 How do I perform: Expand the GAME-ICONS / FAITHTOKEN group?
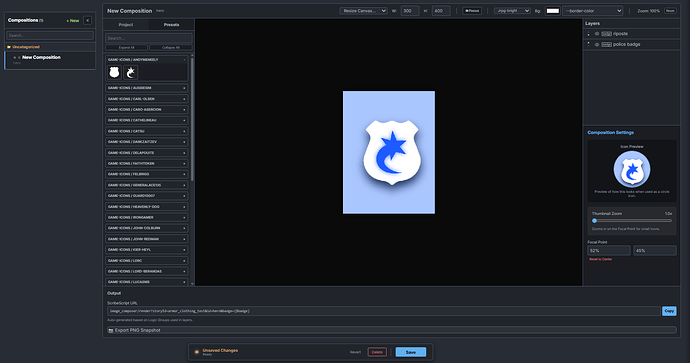pos(147,163)
